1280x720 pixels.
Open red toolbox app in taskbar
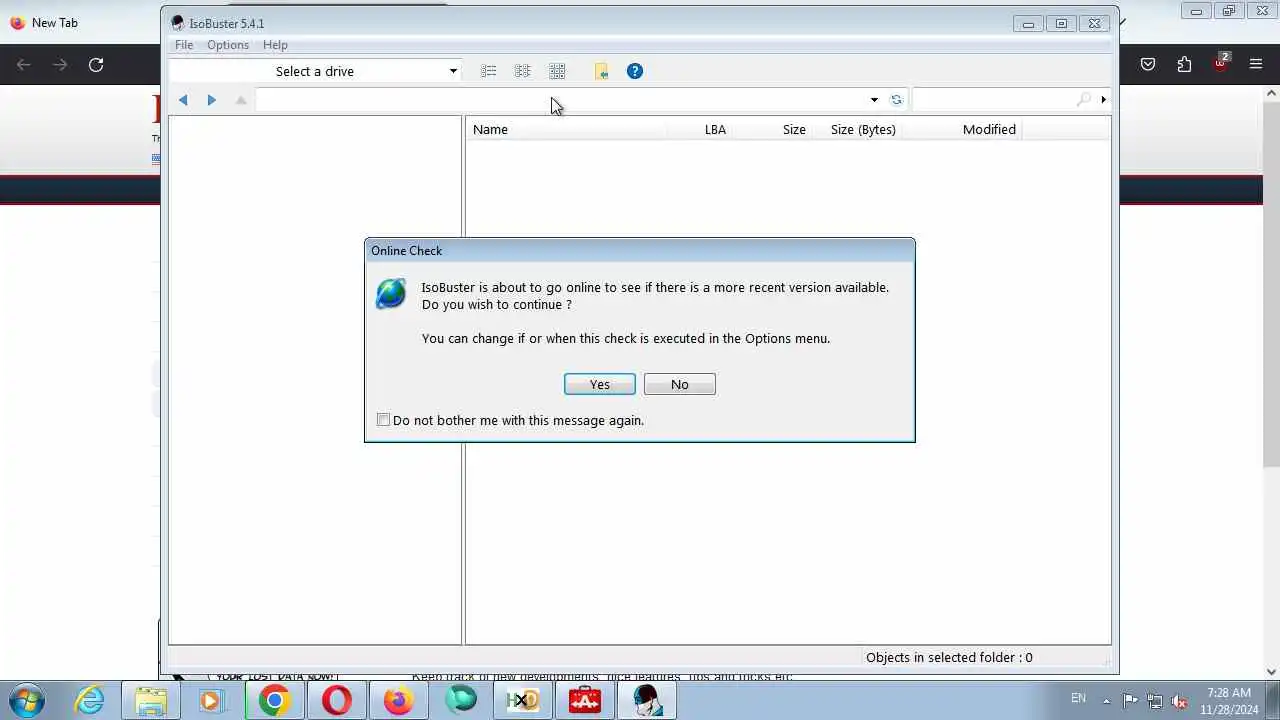pos(585,700)
